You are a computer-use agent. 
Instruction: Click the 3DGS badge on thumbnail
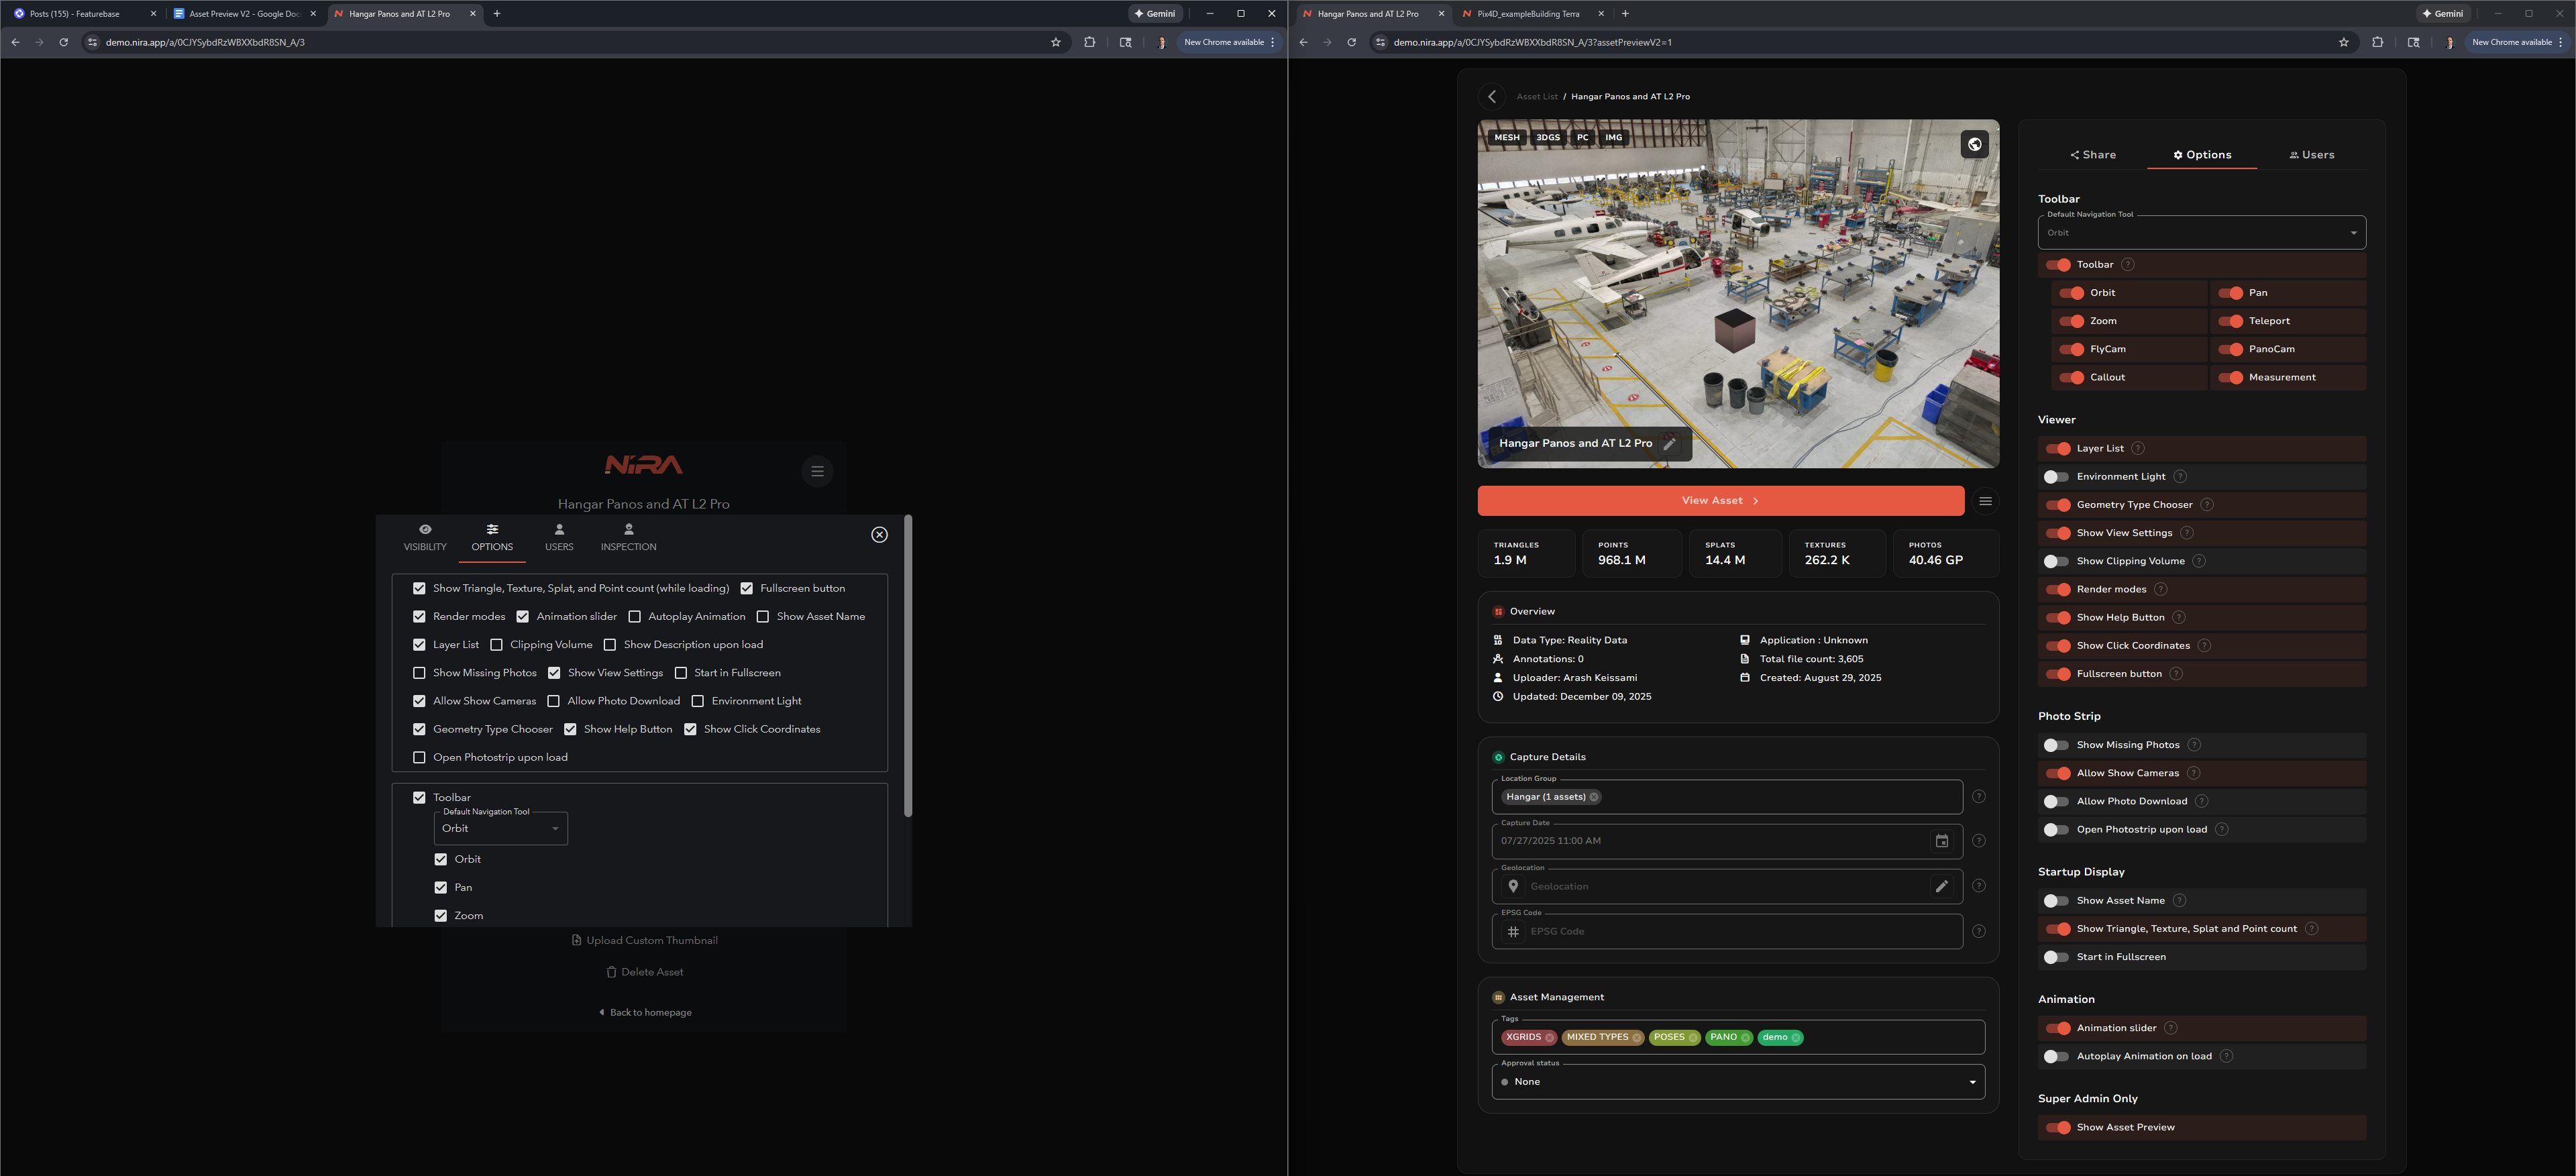(1547, 138)
